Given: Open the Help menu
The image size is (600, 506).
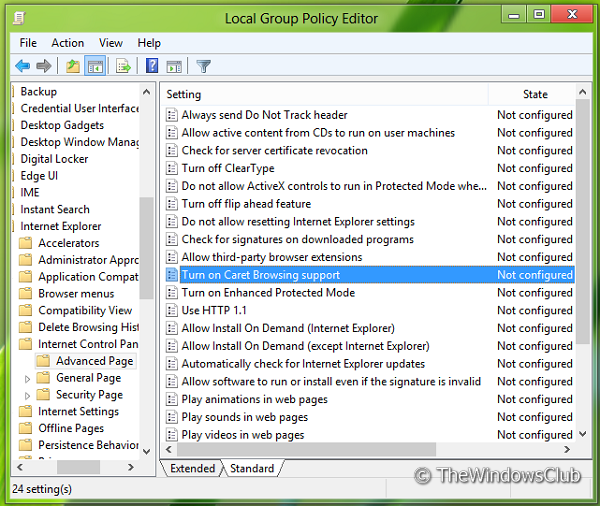Looking at the screenshot, I should 149,43.
